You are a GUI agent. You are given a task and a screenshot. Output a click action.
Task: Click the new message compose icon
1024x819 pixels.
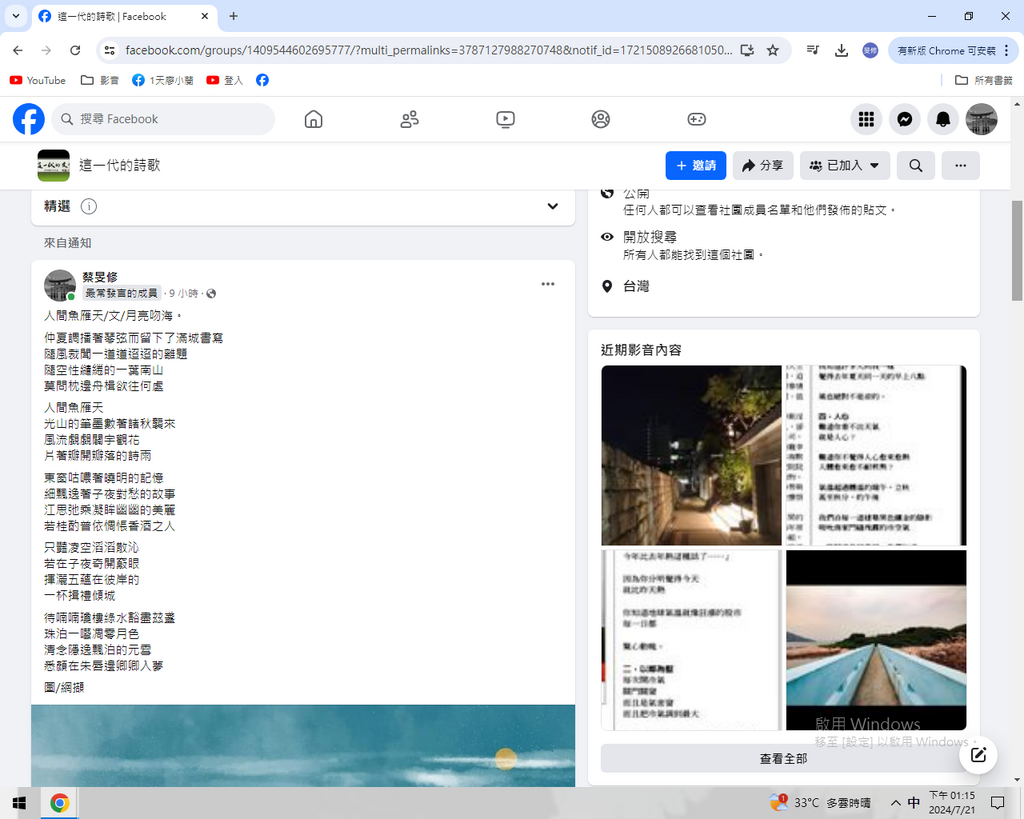coord(979,755)
